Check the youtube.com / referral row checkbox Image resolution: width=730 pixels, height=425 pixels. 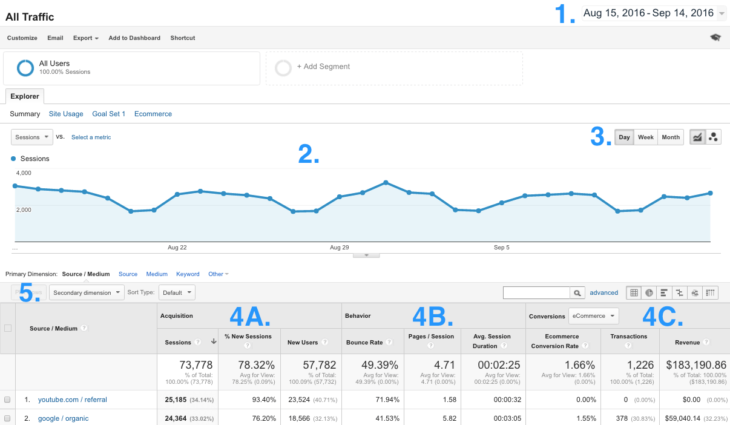pos(7,399)
